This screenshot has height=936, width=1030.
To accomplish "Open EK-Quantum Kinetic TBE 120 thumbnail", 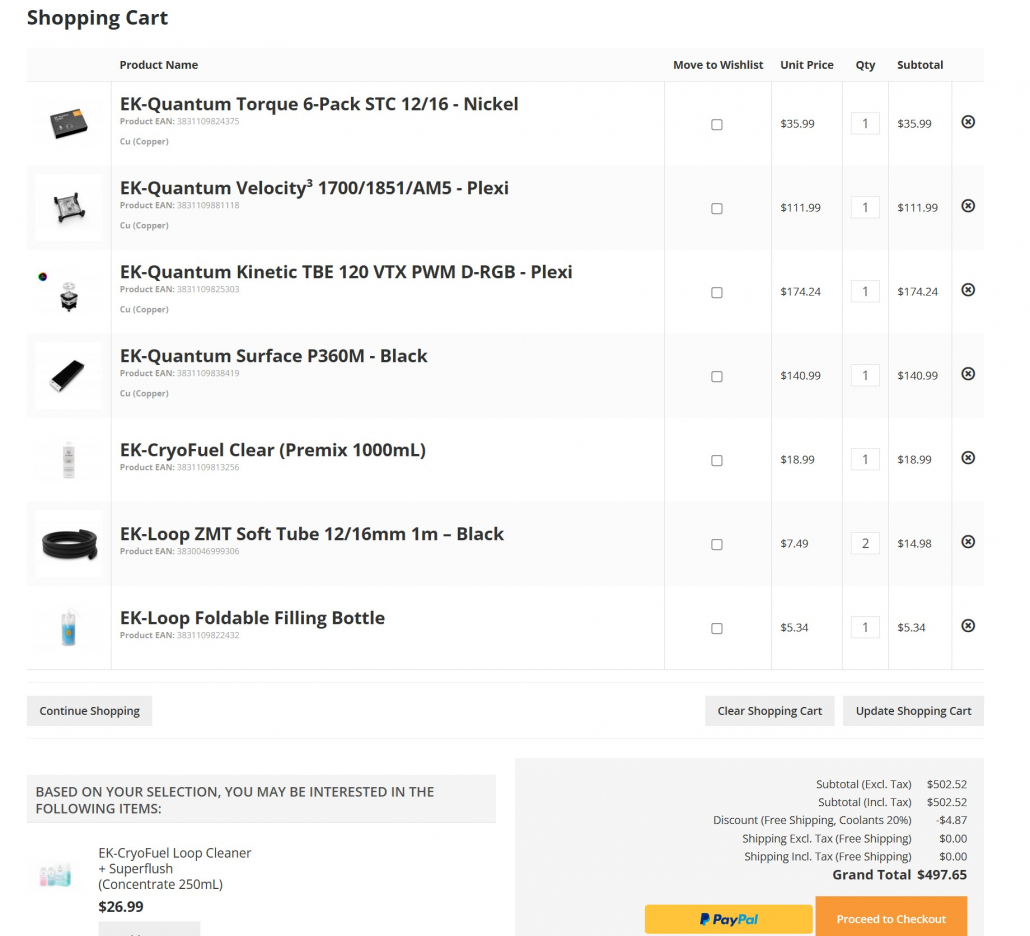I will 68,292.
